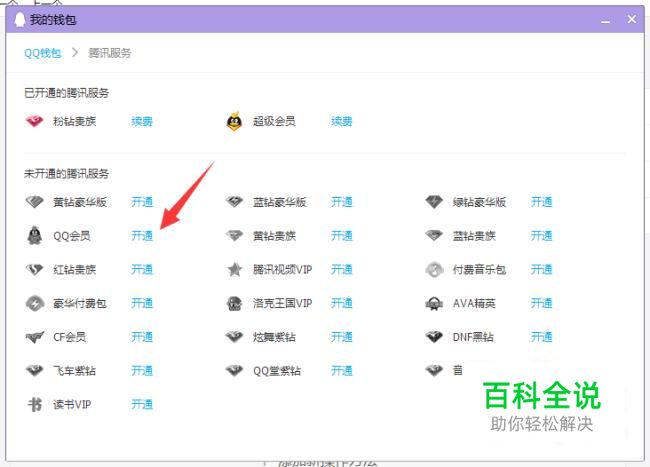Click the 黄钻豪华版 diamond icon

click(34, 202)
